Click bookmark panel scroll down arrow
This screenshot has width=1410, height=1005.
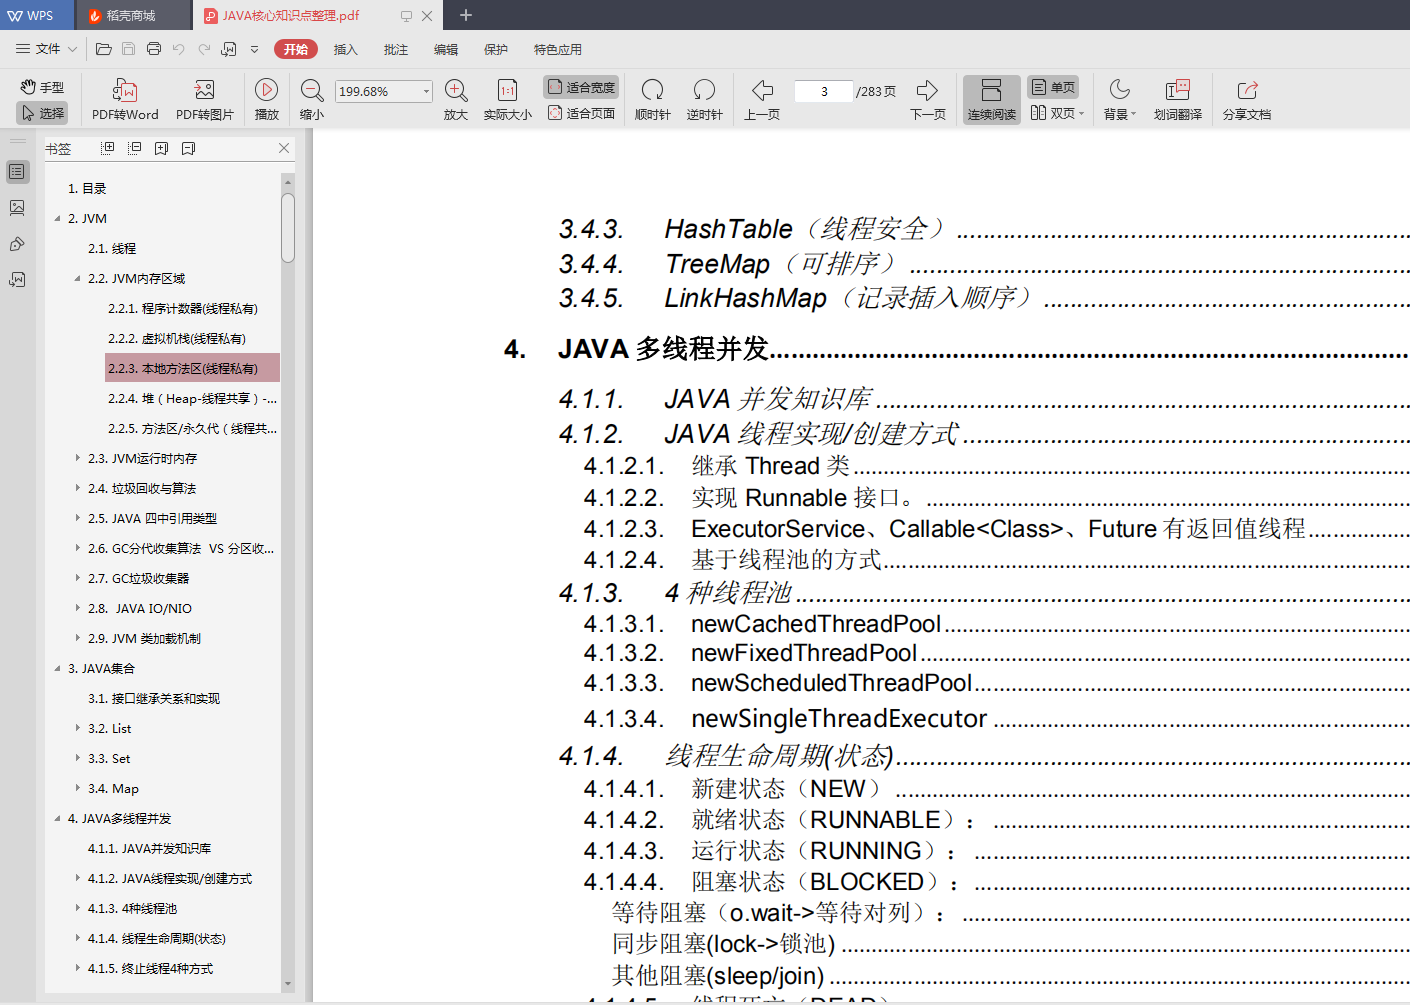(288, 984)
